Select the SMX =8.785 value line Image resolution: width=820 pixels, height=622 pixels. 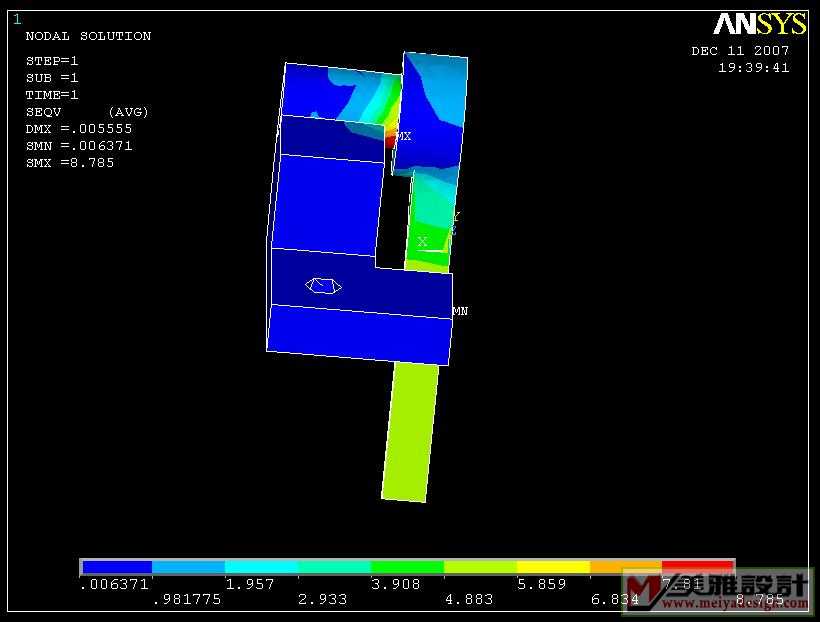point(70,162)
